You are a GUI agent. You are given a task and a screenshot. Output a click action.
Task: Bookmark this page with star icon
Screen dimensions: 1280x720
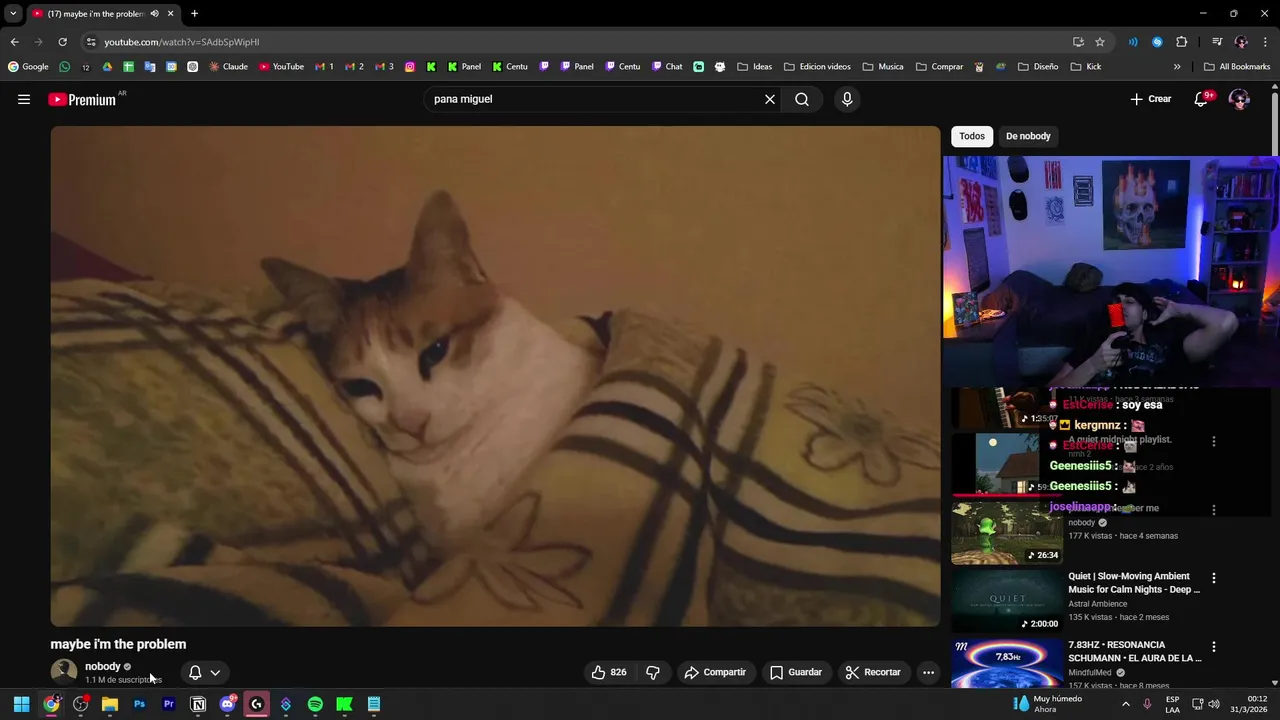pos(1100,42)
